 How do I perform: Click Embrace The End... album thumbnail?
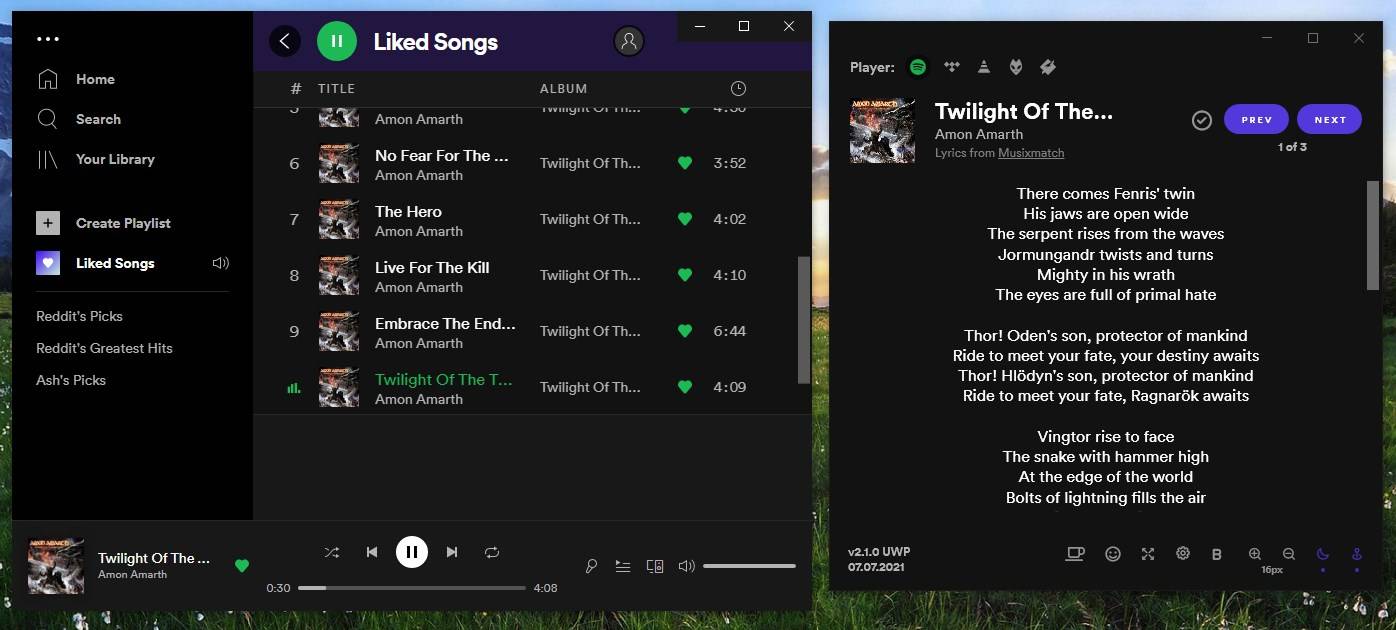click(339, 331)
